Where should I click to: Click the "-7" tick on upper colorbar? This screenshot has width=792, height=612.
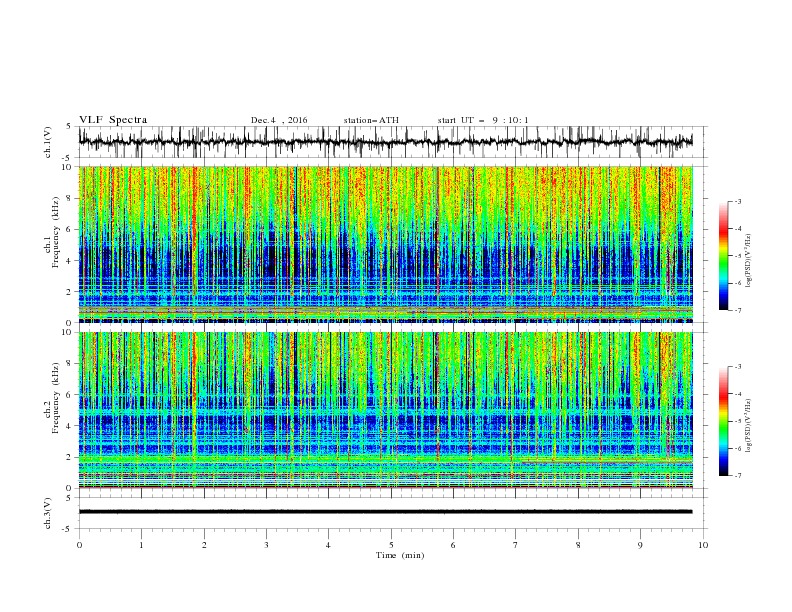coord(738,310)
